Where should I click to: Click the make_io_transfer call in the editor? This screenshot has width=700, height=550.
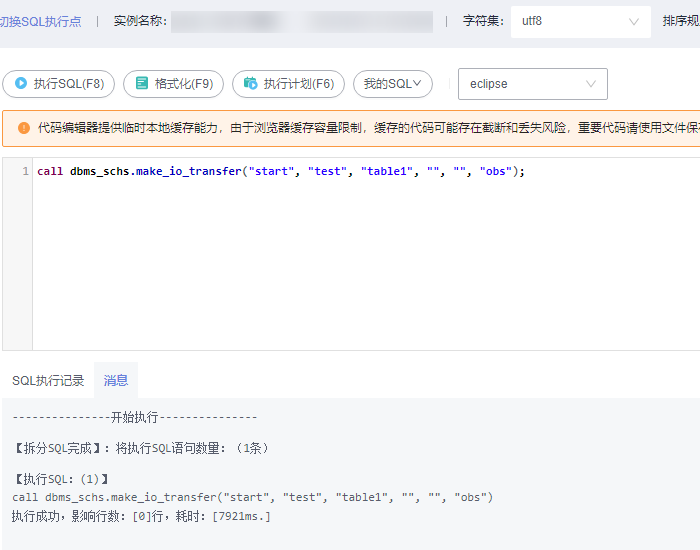click(188, 171)
